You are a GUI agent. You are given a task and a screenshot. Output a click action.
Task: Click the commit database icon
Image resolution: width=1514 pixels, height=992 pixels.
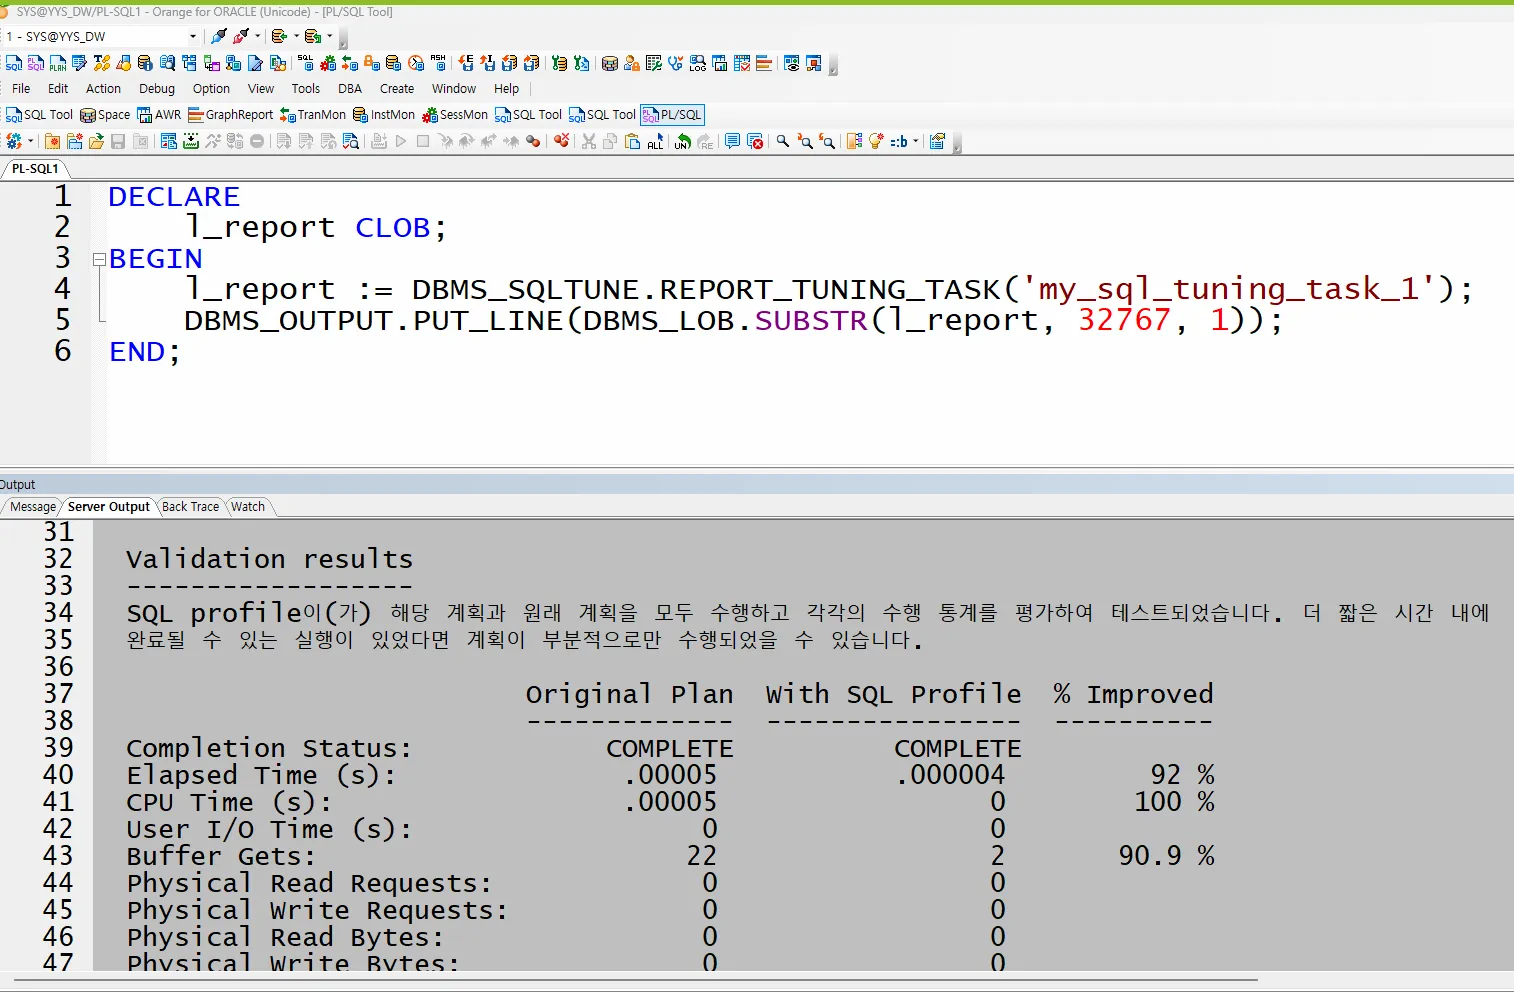point(280,36)
